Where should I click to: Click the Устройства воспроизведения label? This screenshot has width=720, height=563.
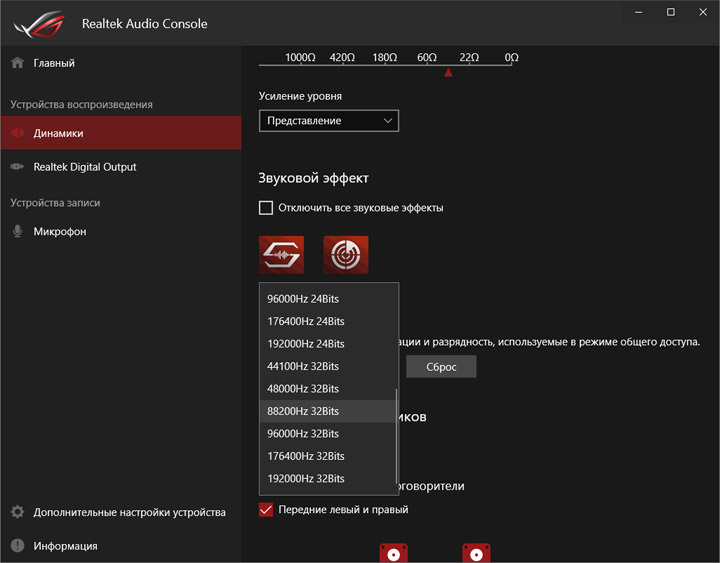(82, 105)
